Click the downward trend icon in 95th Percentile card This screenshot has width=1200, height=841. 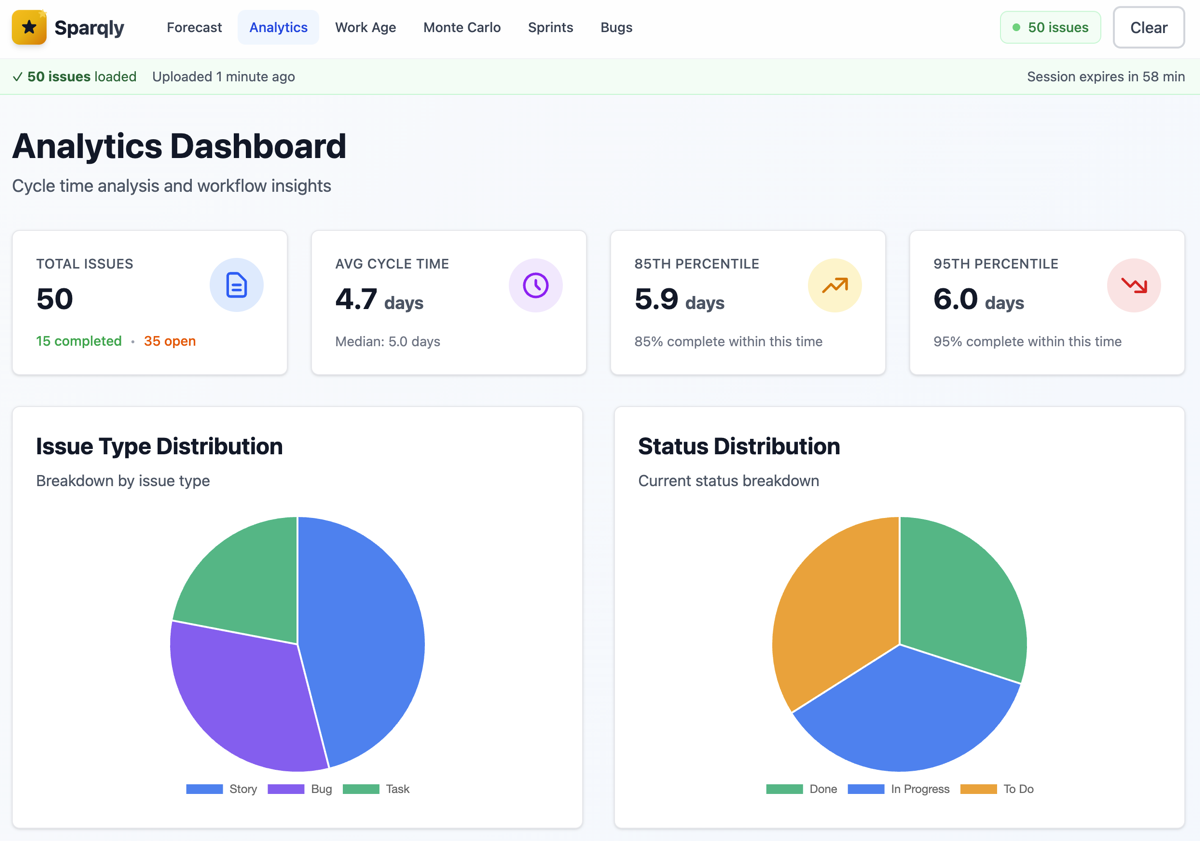1133,285
